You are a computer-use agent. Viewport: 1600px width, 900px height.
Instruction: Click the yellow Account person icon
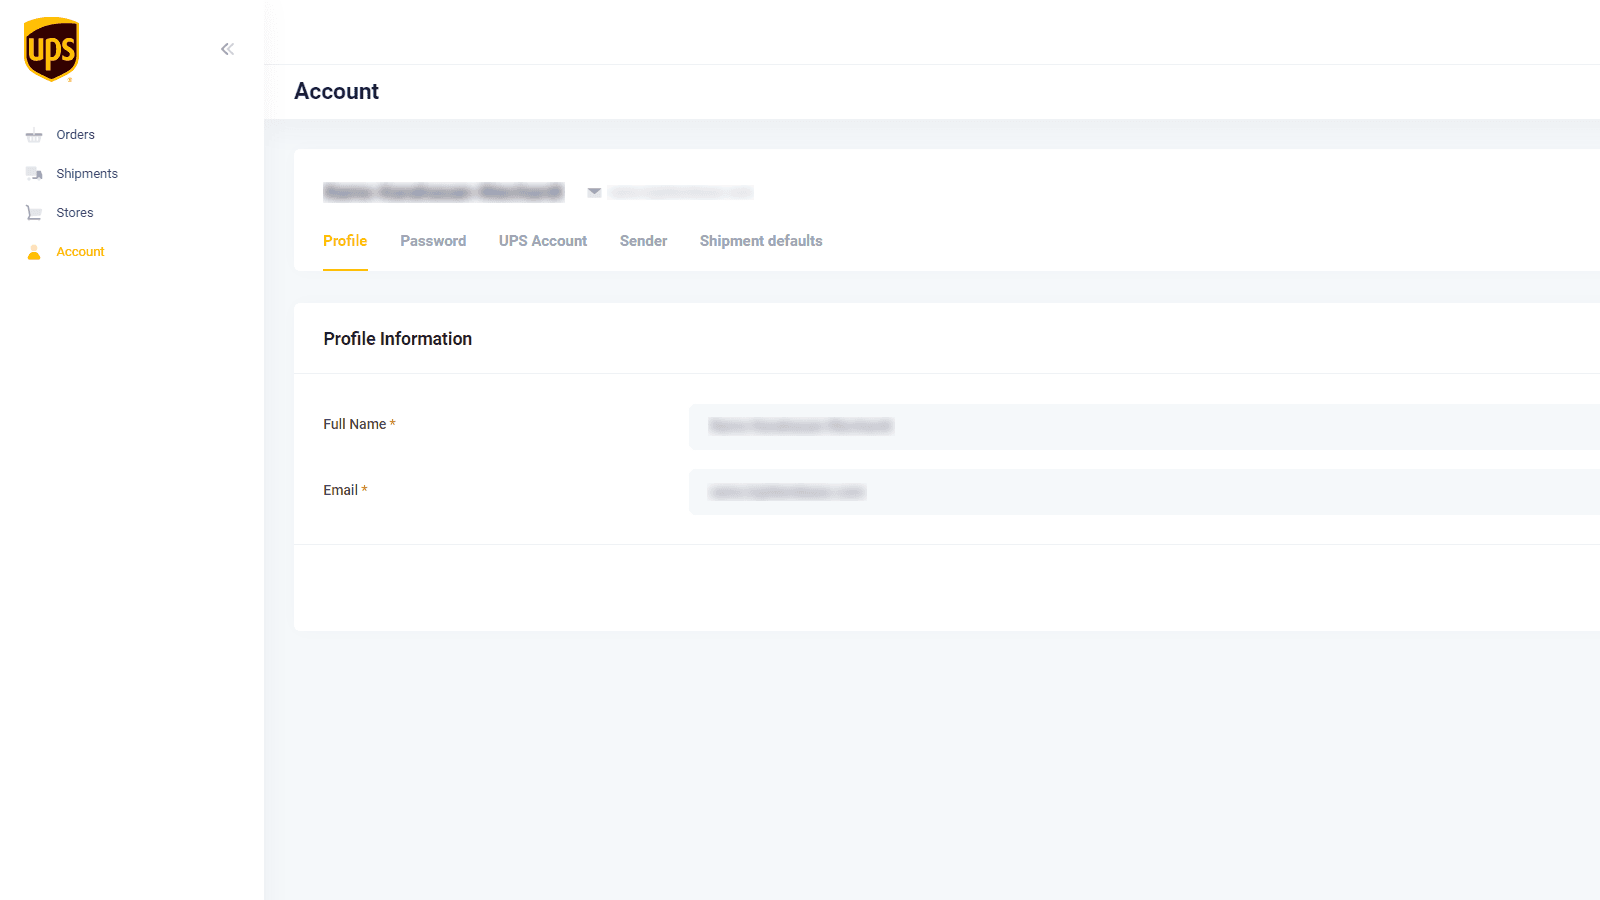(x=33, y=251)
